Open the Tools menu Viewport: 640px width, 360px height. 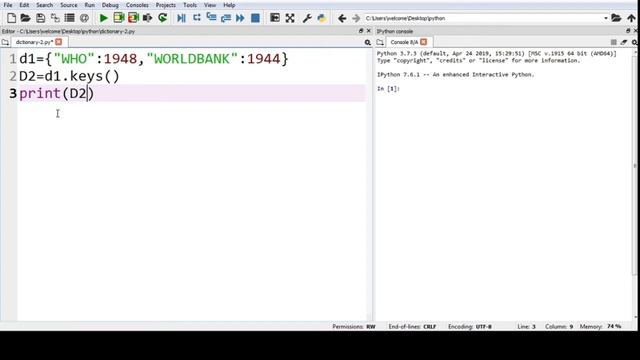[x=190, y=5]
